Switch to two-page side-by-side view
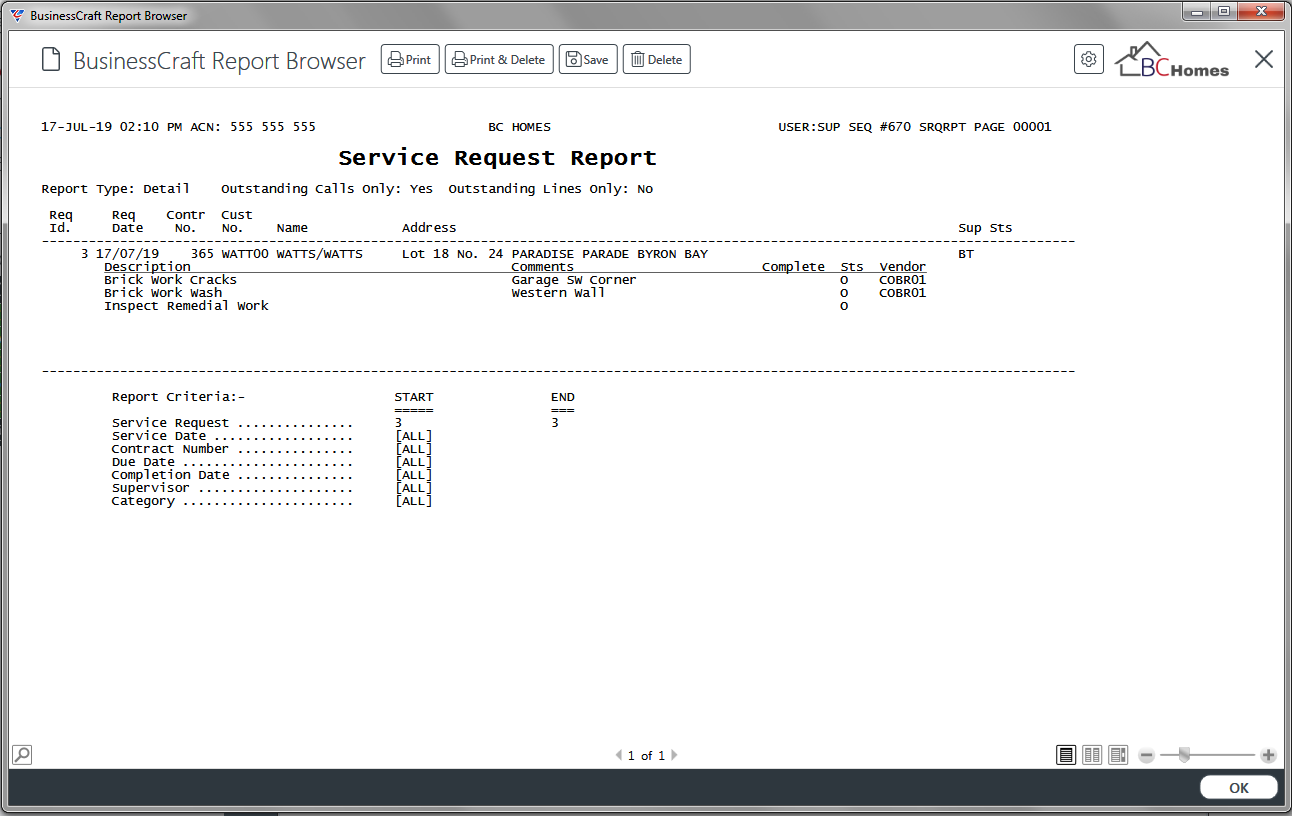Viewport: 1292px width, 816px height. [1092, 755]
